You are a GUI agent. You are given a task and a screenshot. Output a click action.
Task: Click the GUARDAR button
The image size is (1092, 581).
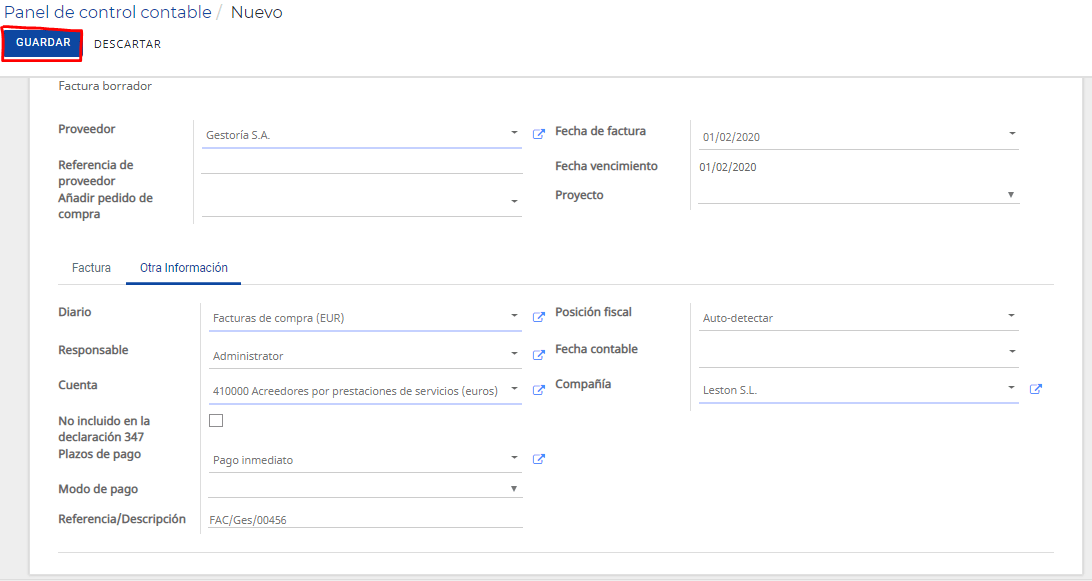pos(42,43)
